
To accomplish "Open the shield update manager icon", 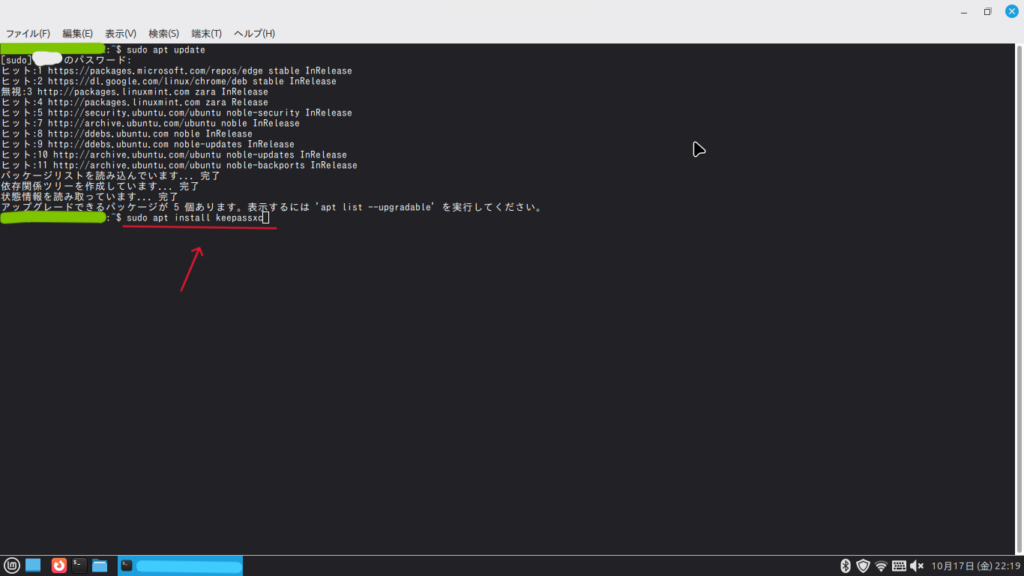I will coord(862,566).
